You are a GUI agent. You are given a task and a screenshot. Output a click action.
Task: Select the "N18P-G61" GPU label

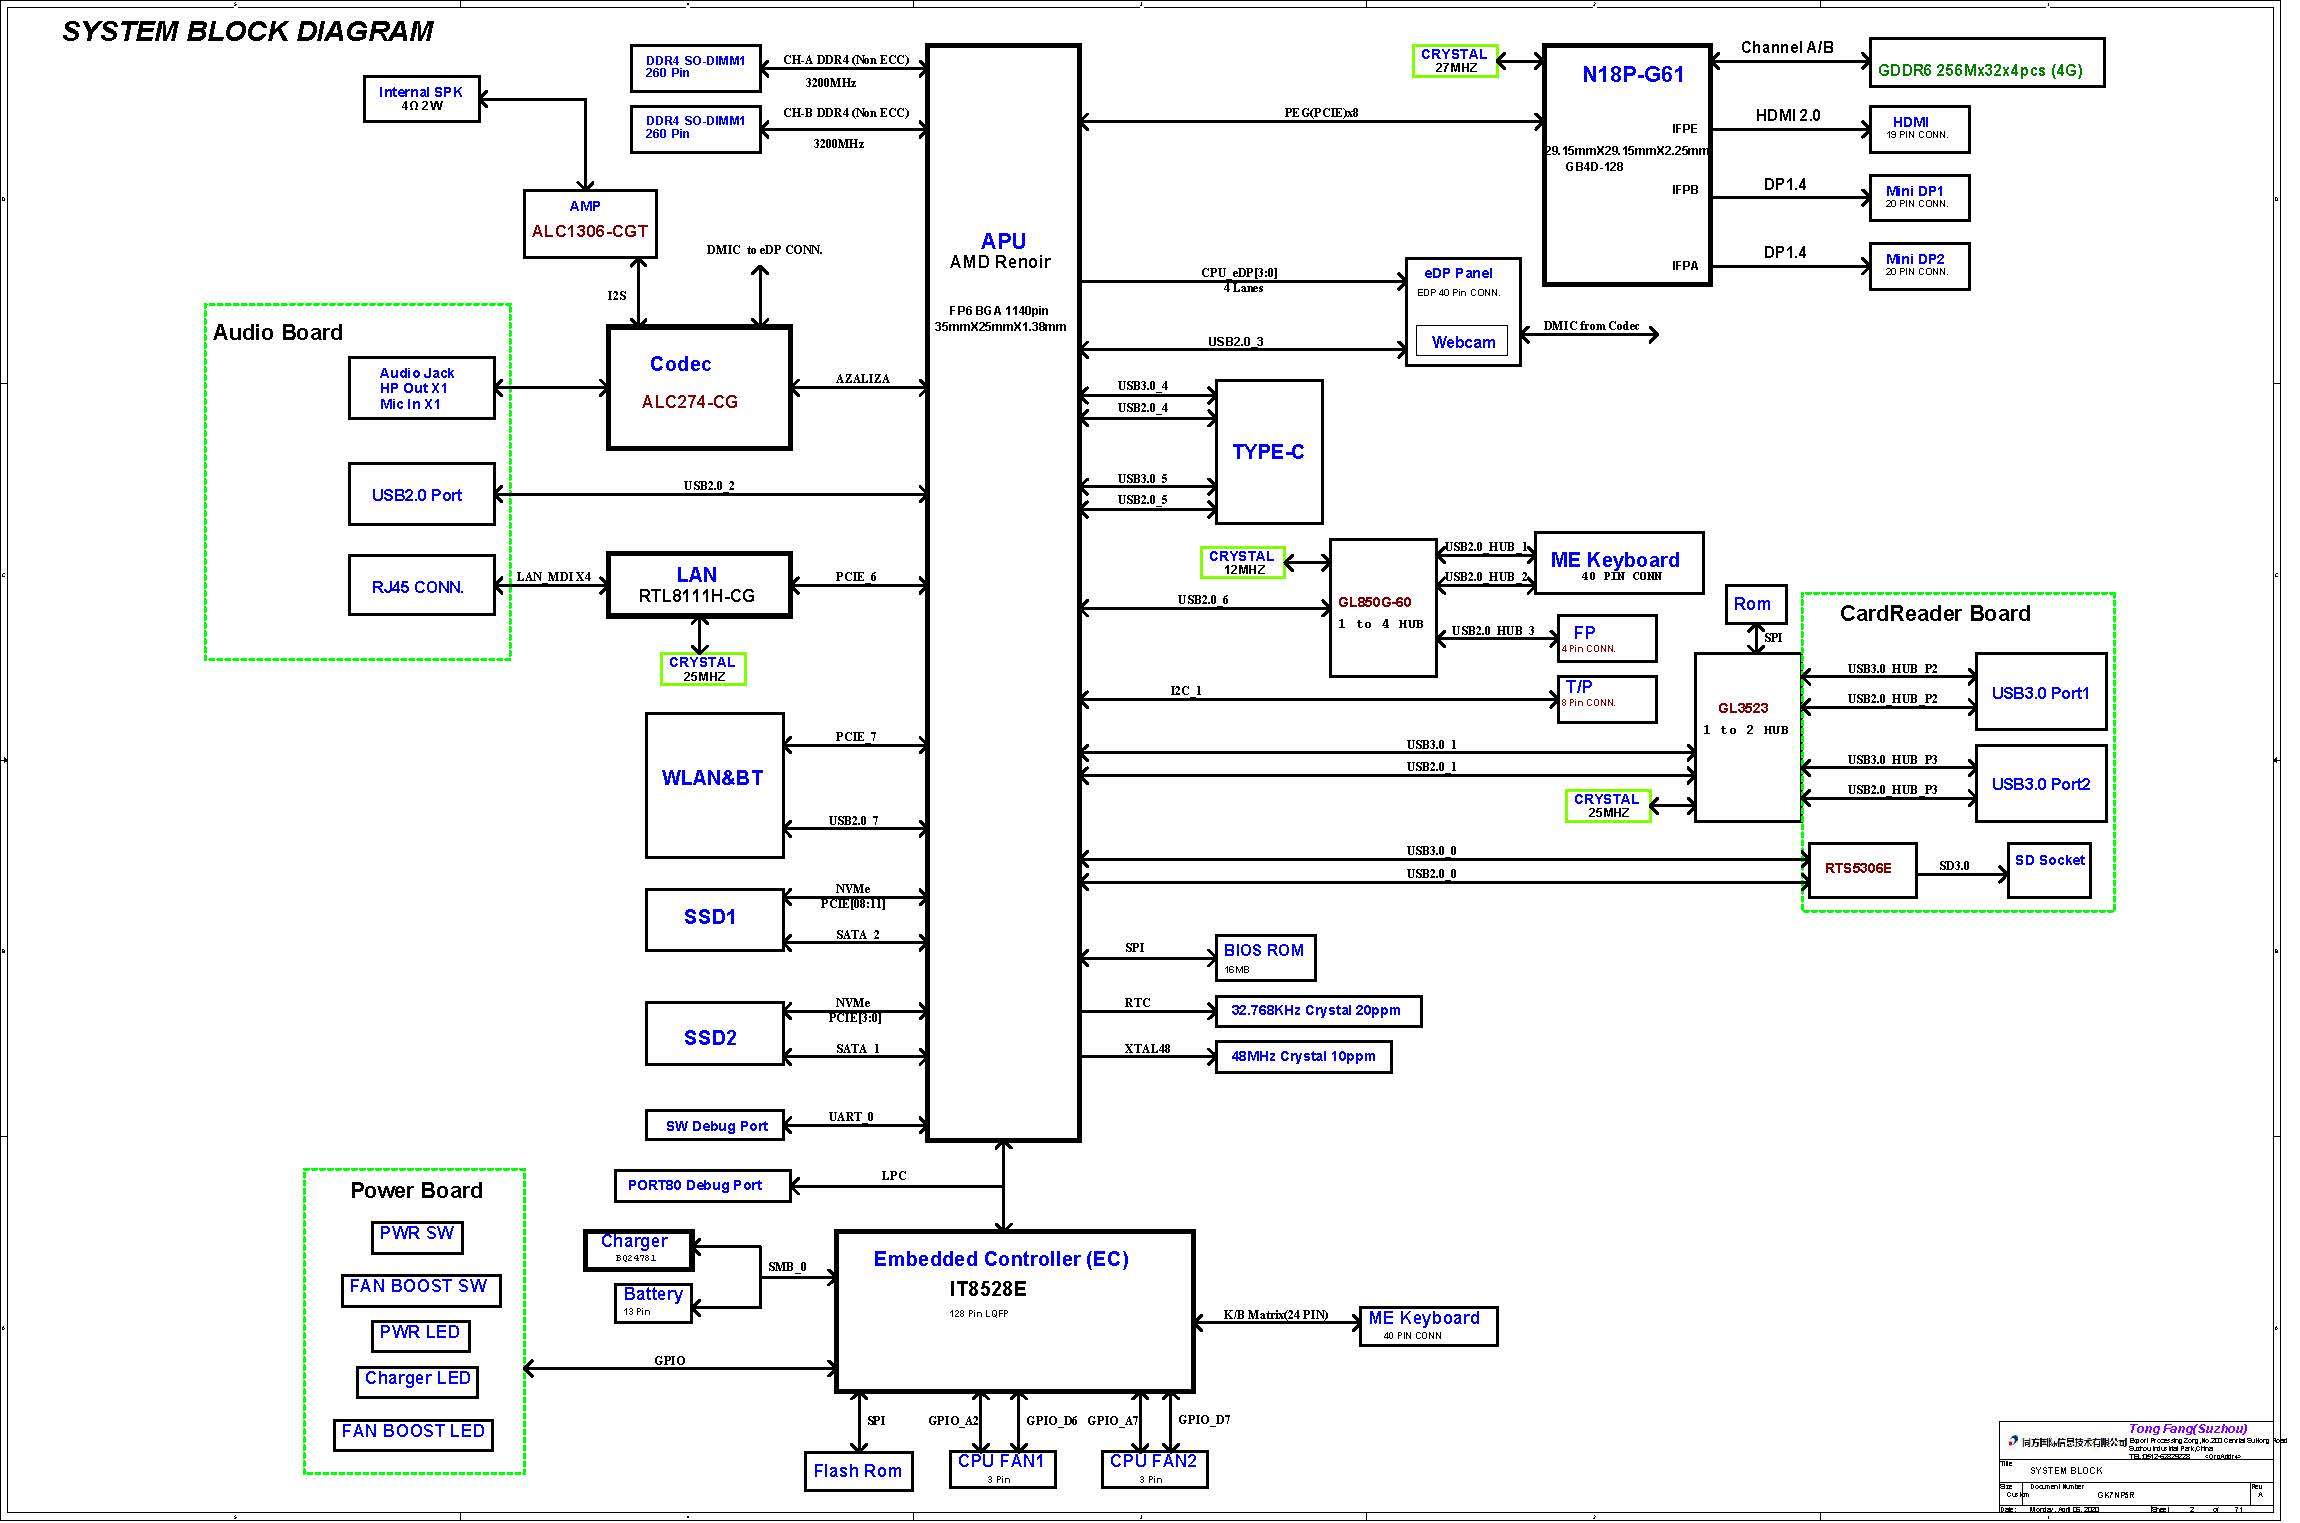[x=1633, y=75]
